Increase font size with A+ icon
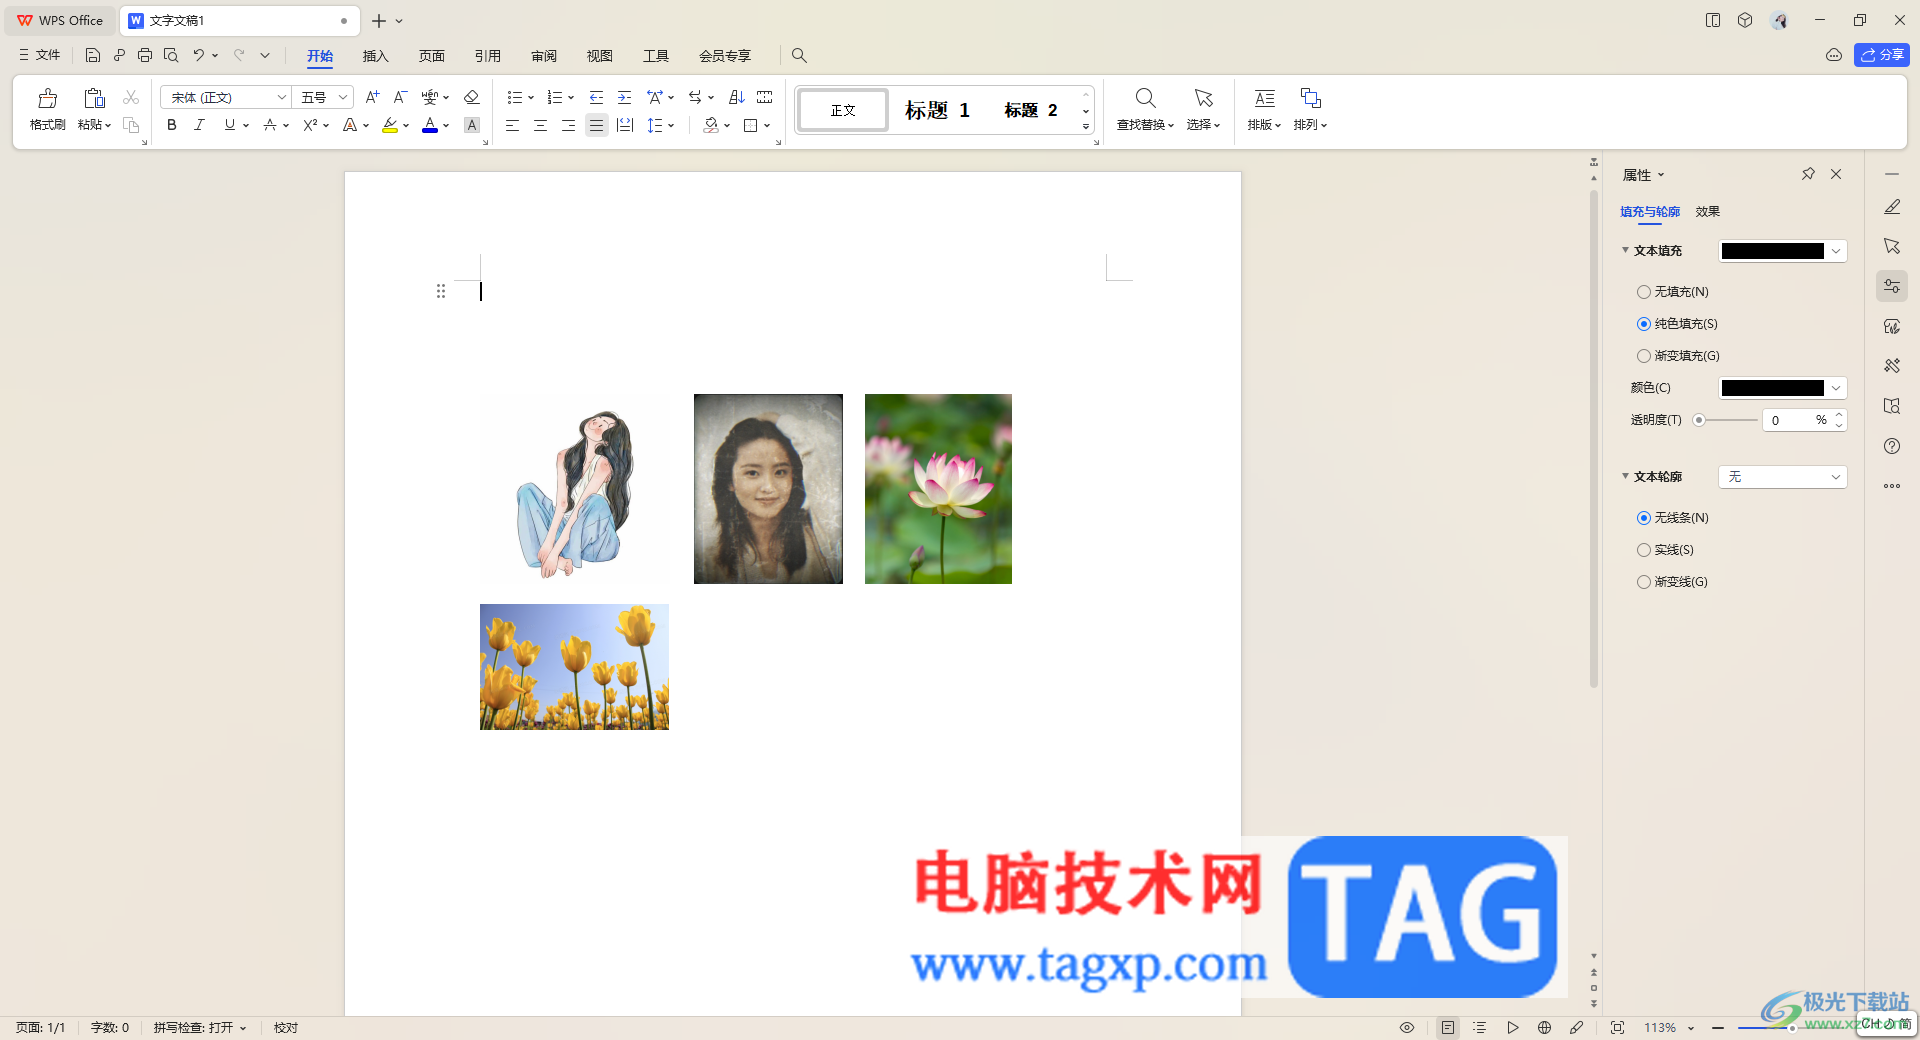This screenshot has width=1920, height=1040. (x=372, y=97)
